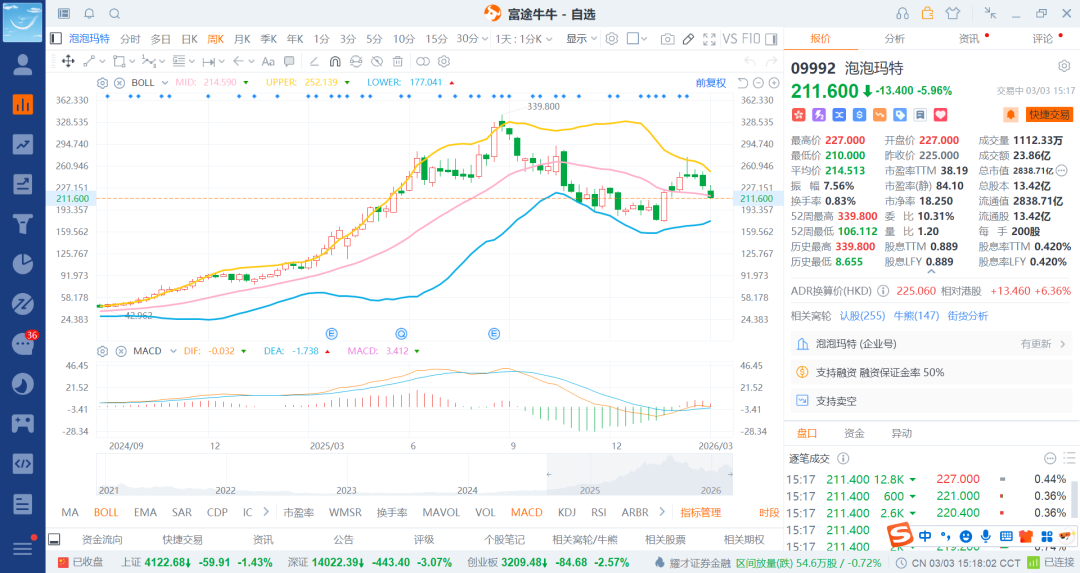Open the skin theme shirt icon
The image size is (1080, 573).
coord(951,13)
